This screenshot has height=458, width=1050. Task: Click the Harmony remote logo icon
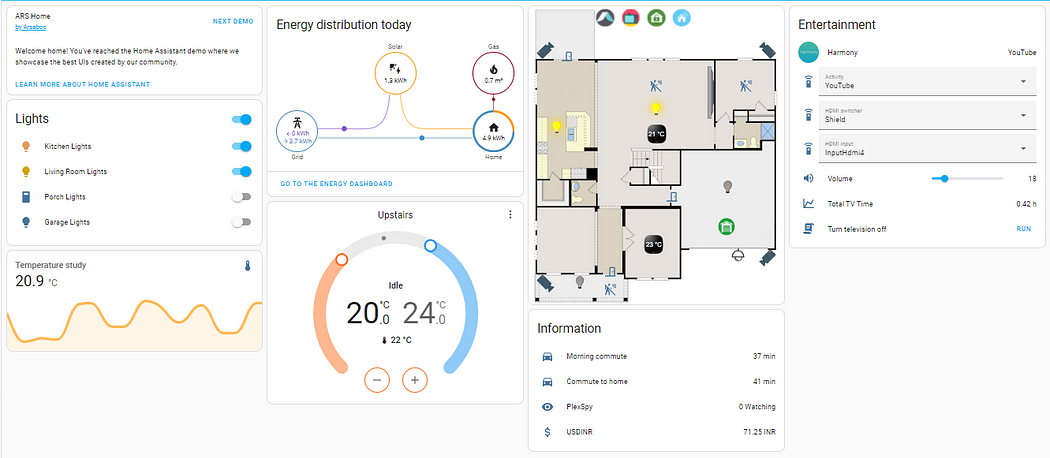pos(809,52)
